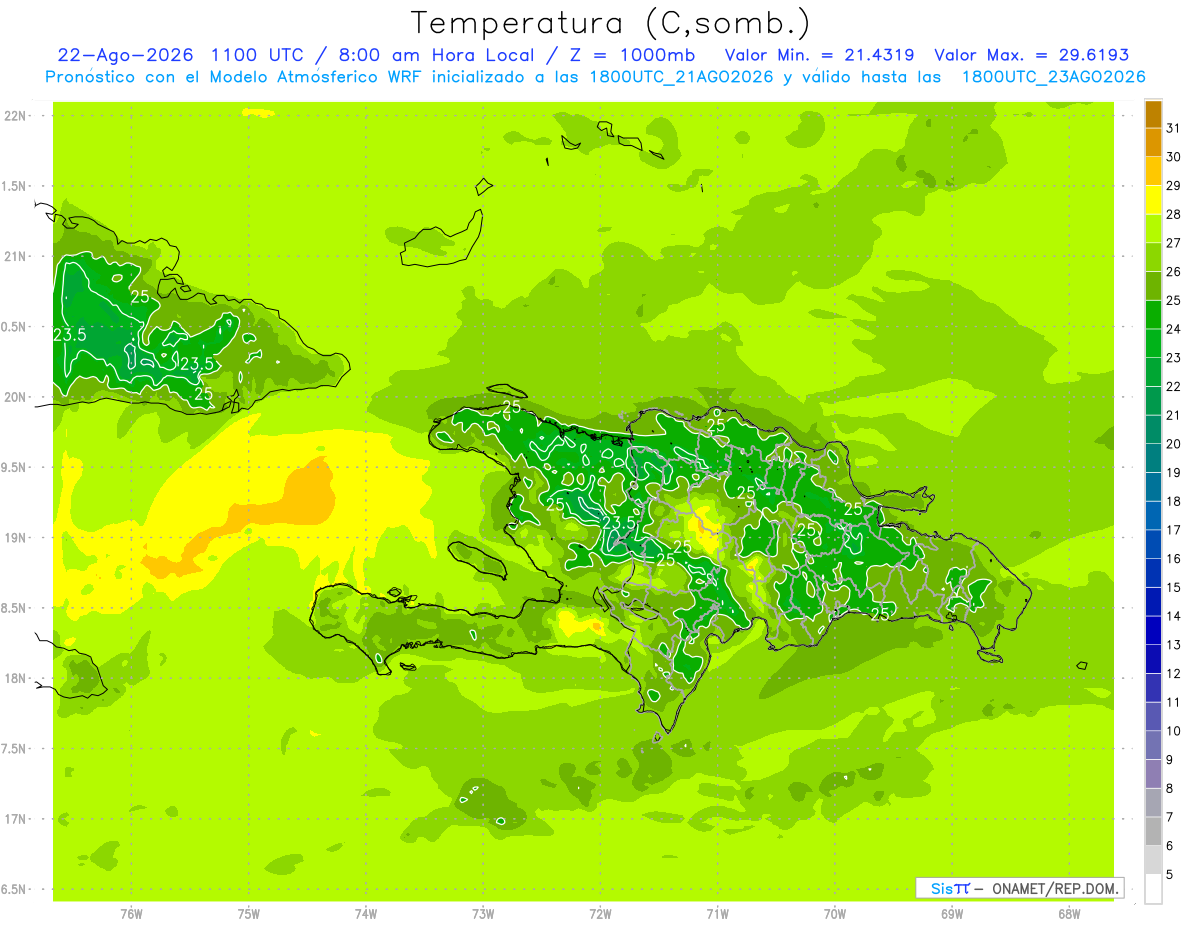The height and width of the screenshot is (927, 1200).
Task: Click the "Valor Max. = 29.6193" text
Action: coord(1031,55)
